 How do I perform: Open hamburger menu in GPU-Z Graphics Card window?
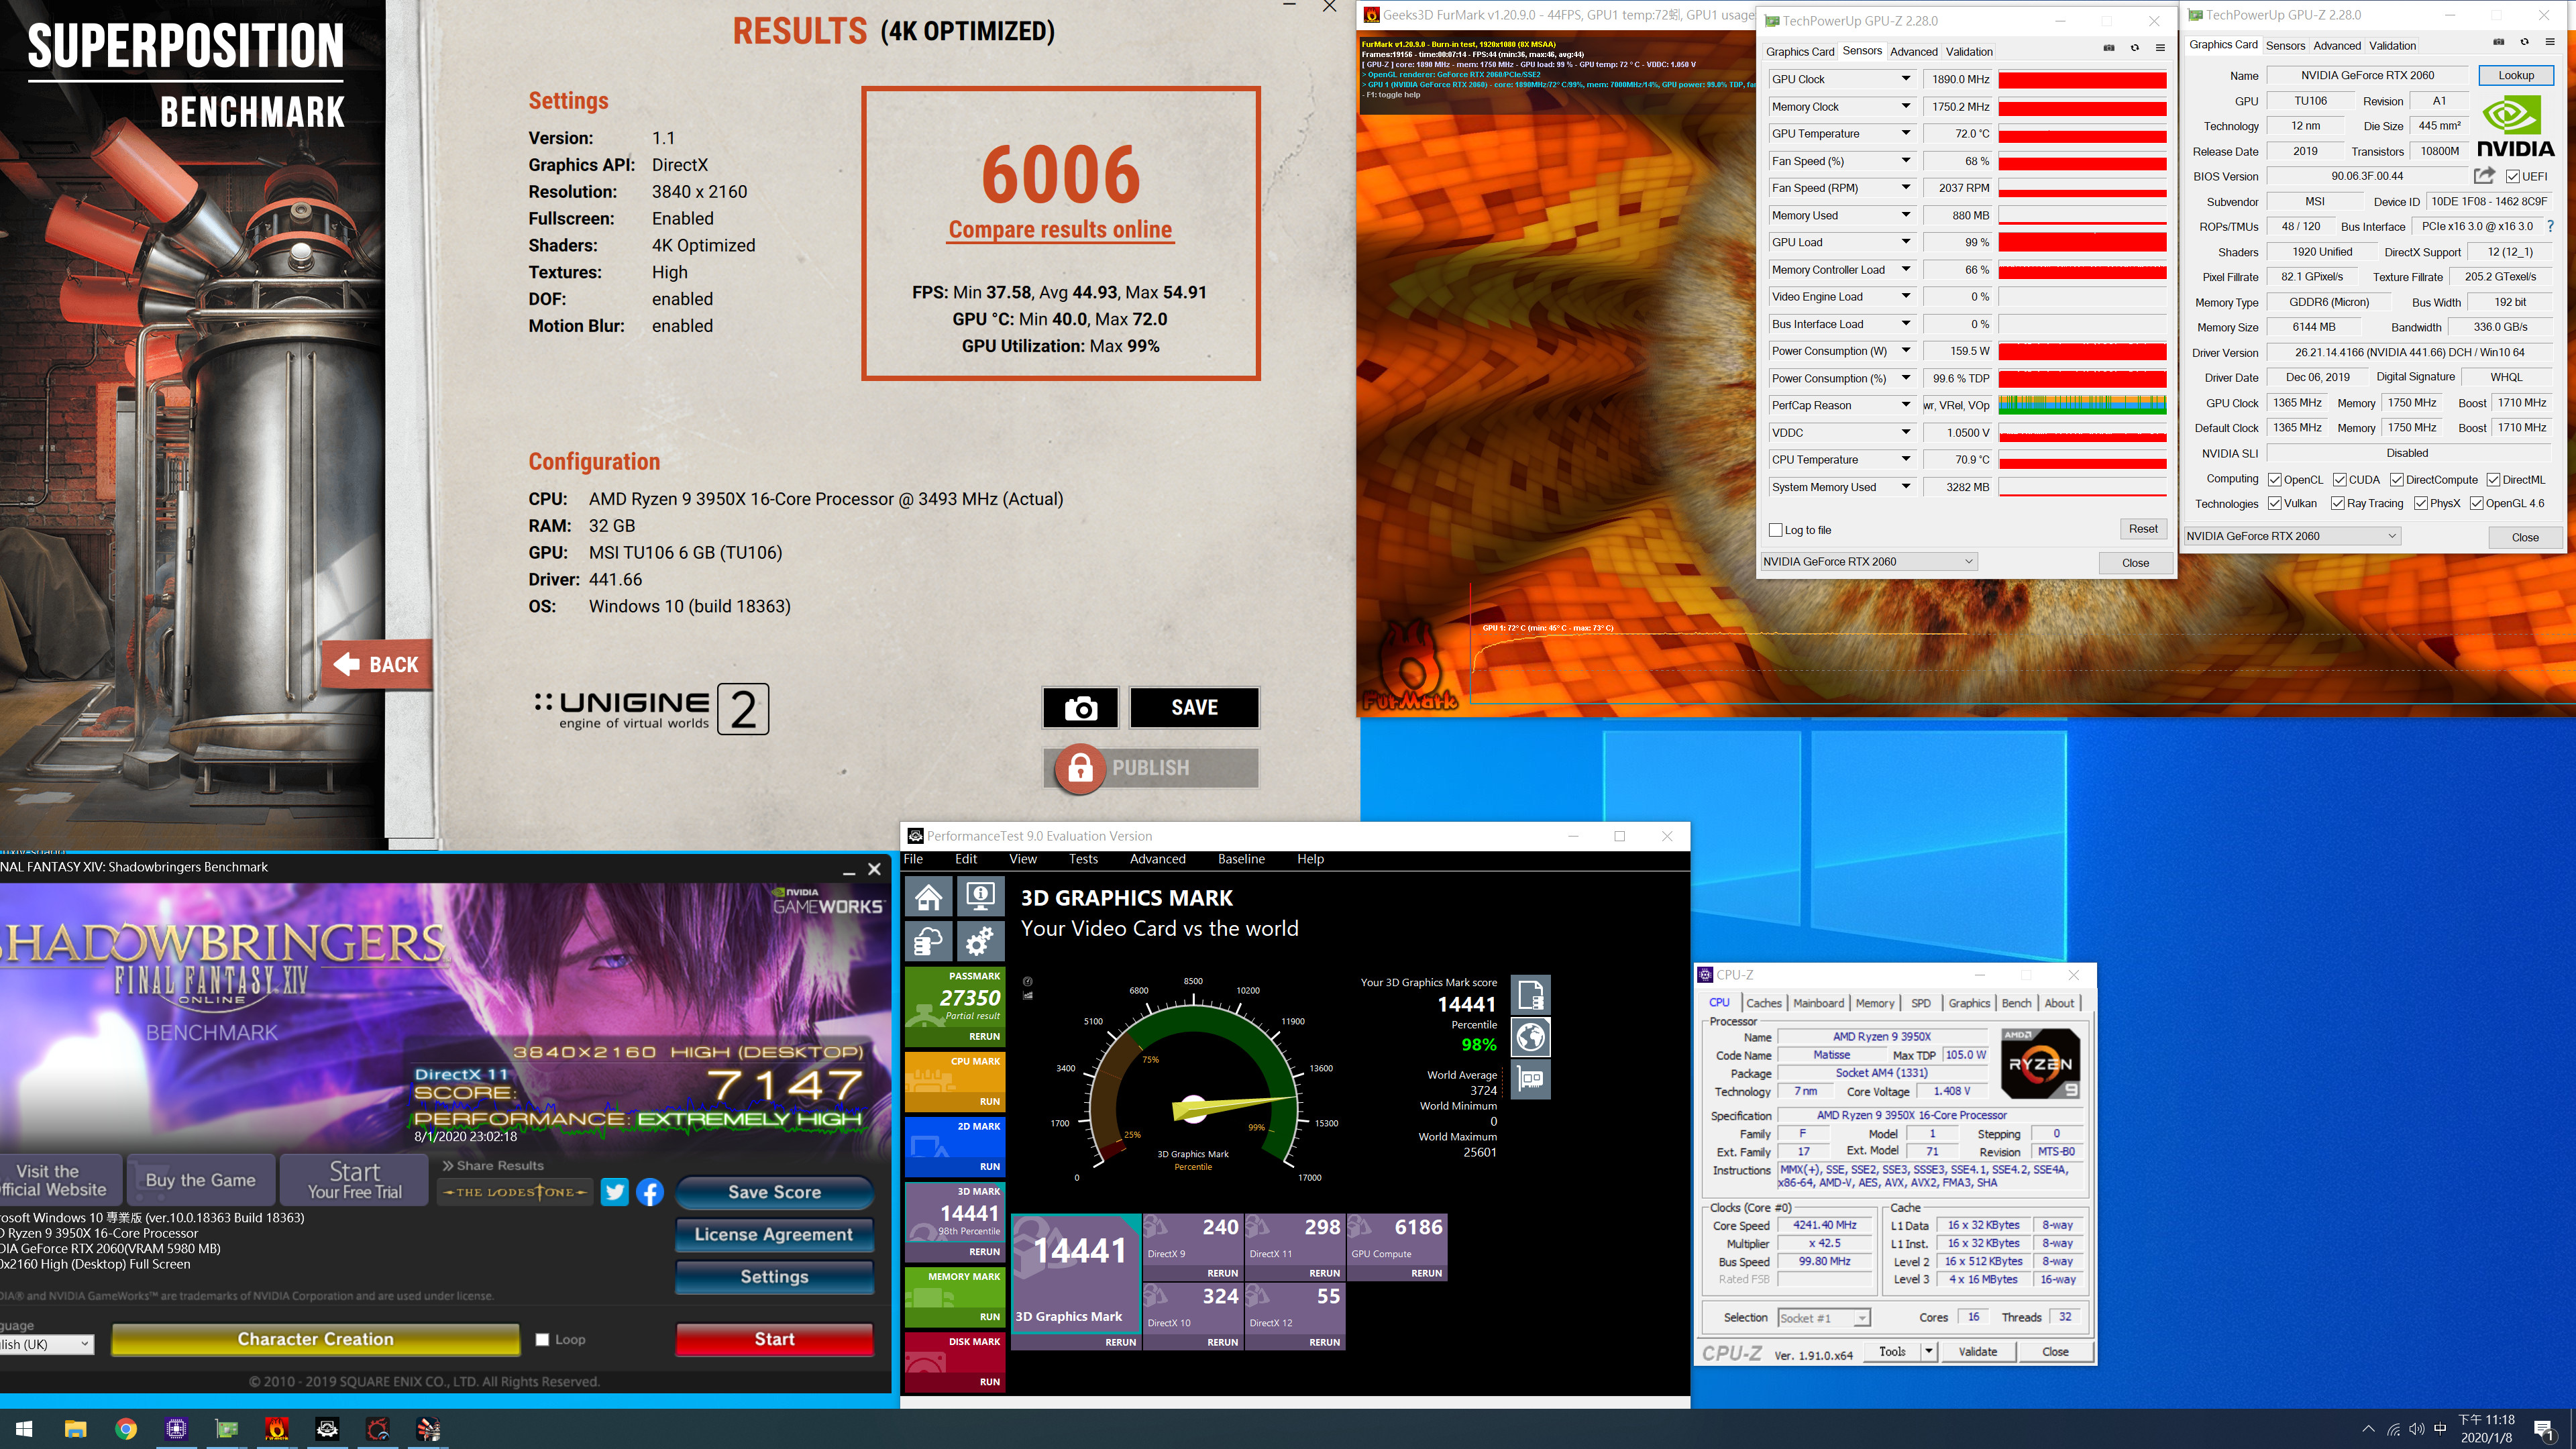click(2550, 42)
